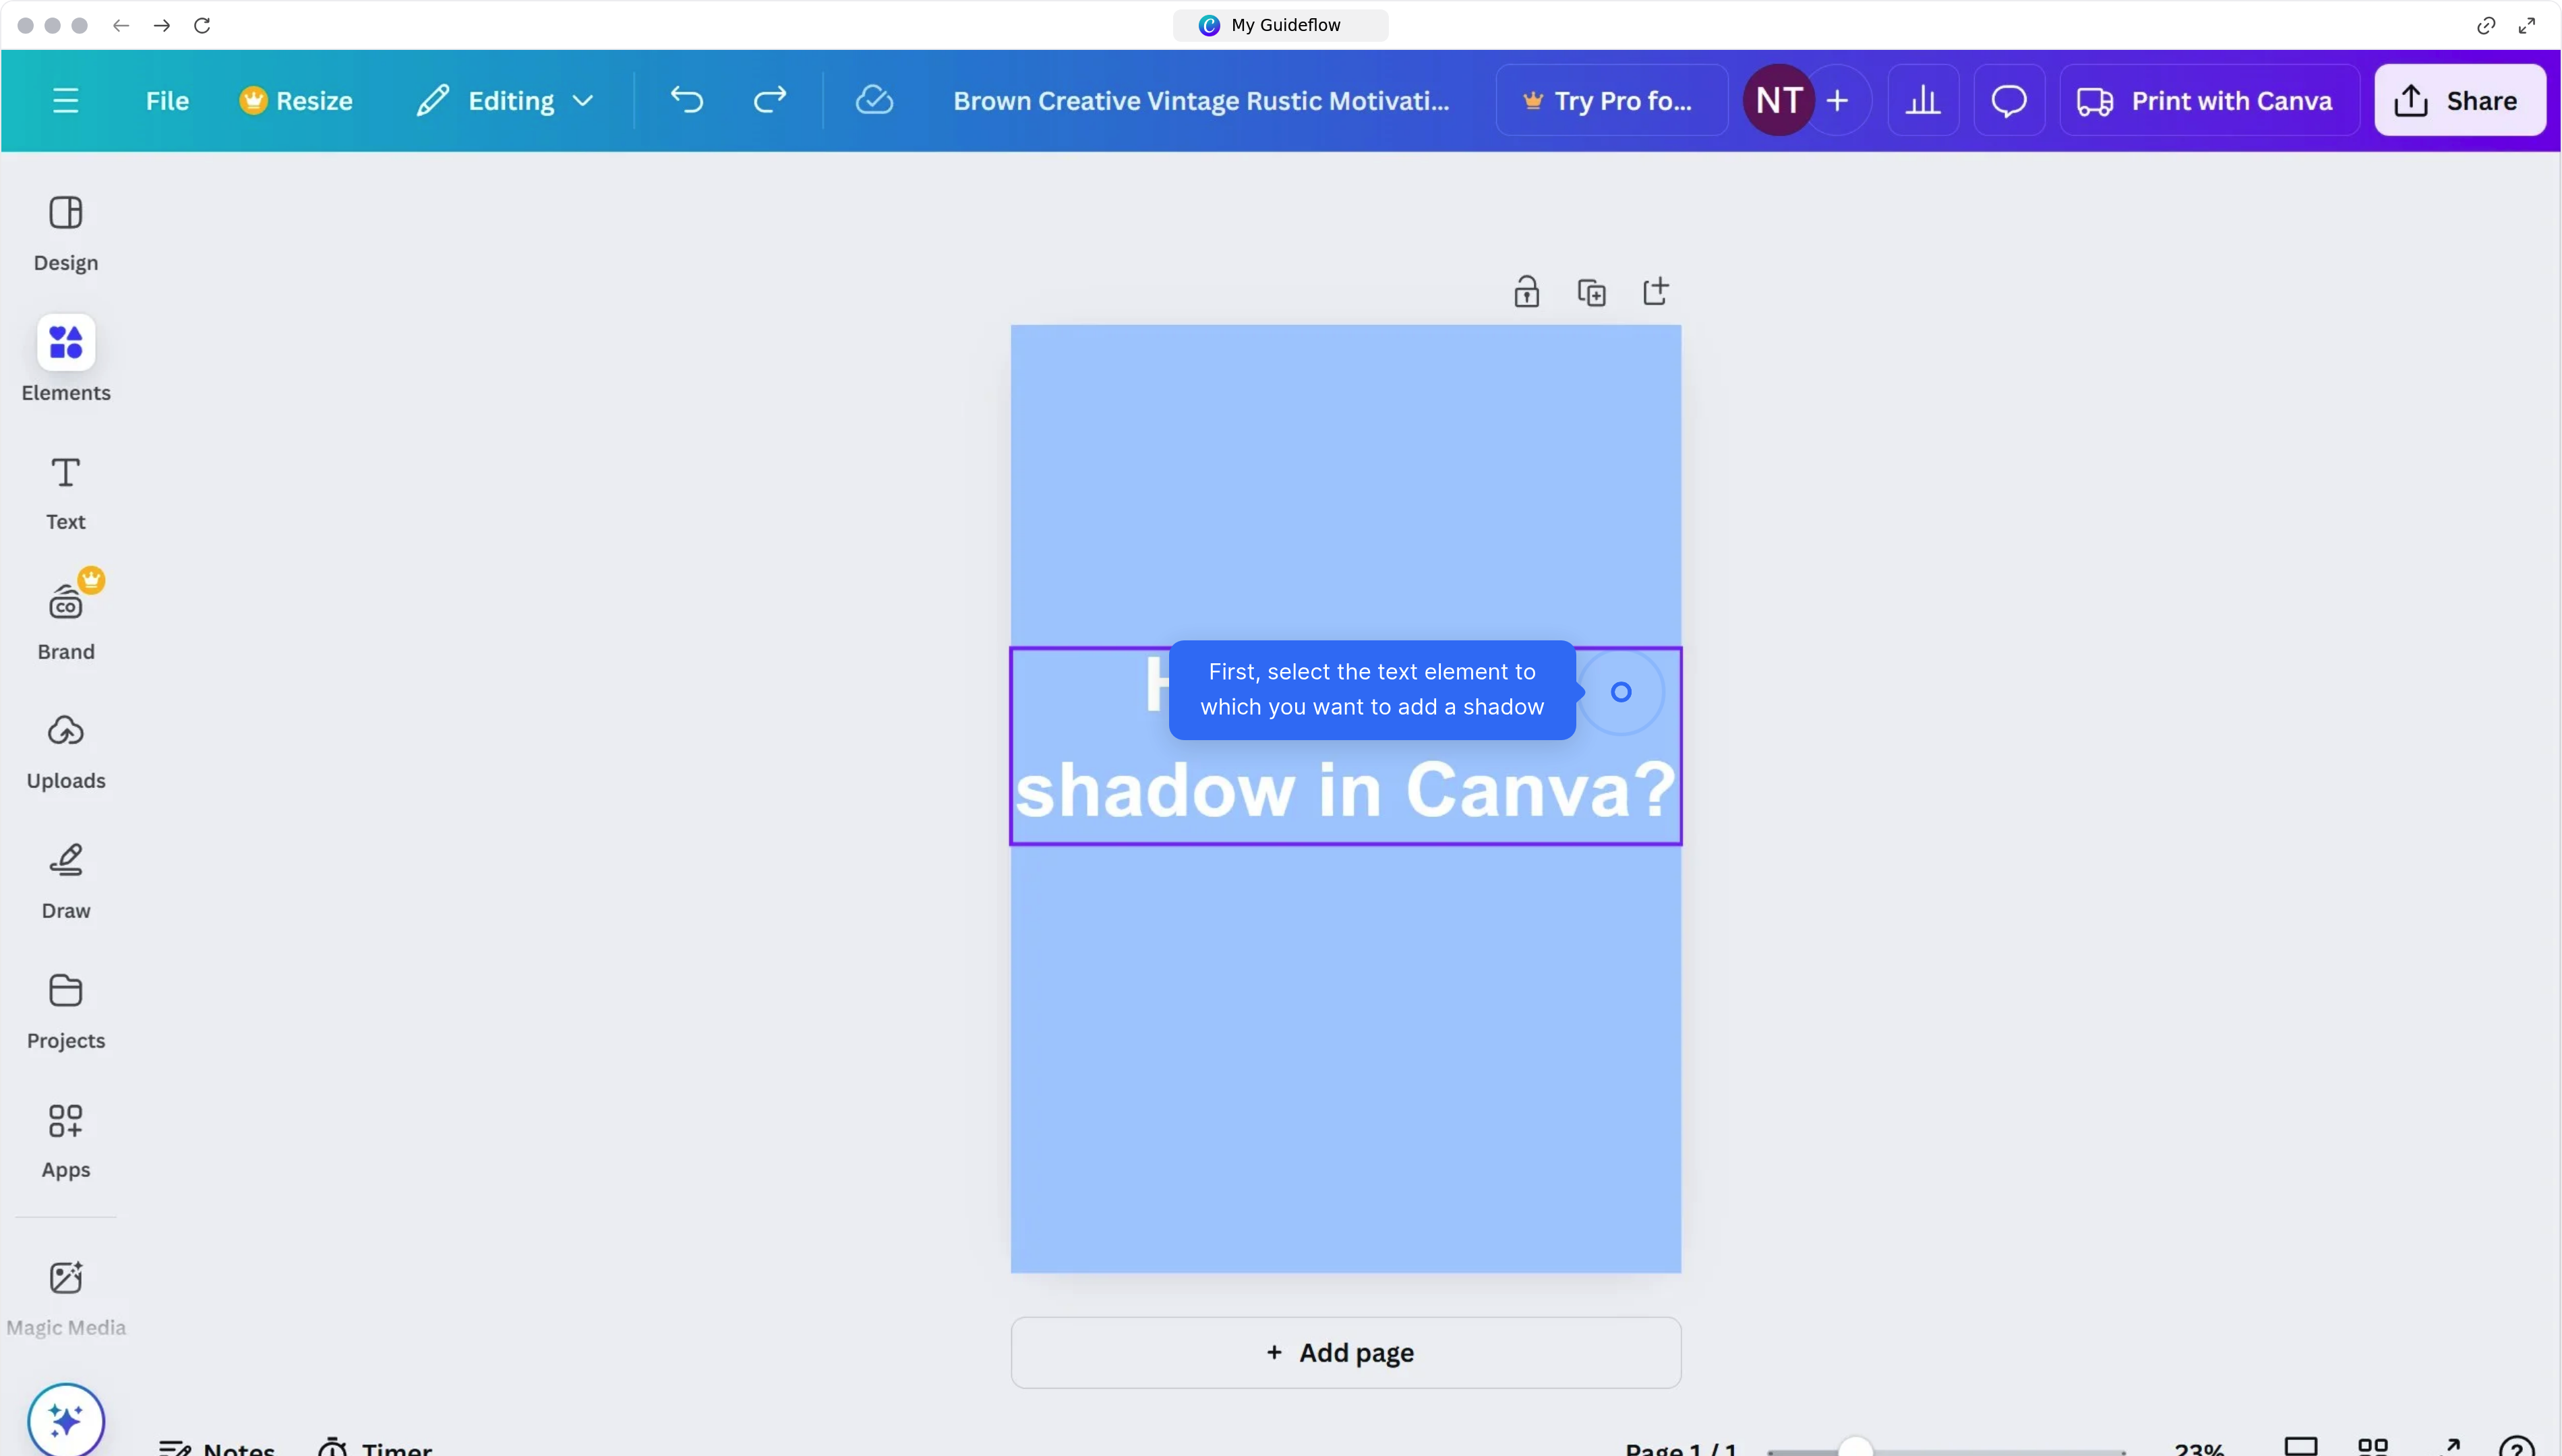Screen dimensions: 2562x1456
Task: Undo the last action
Action: click(x=686, y=99)
